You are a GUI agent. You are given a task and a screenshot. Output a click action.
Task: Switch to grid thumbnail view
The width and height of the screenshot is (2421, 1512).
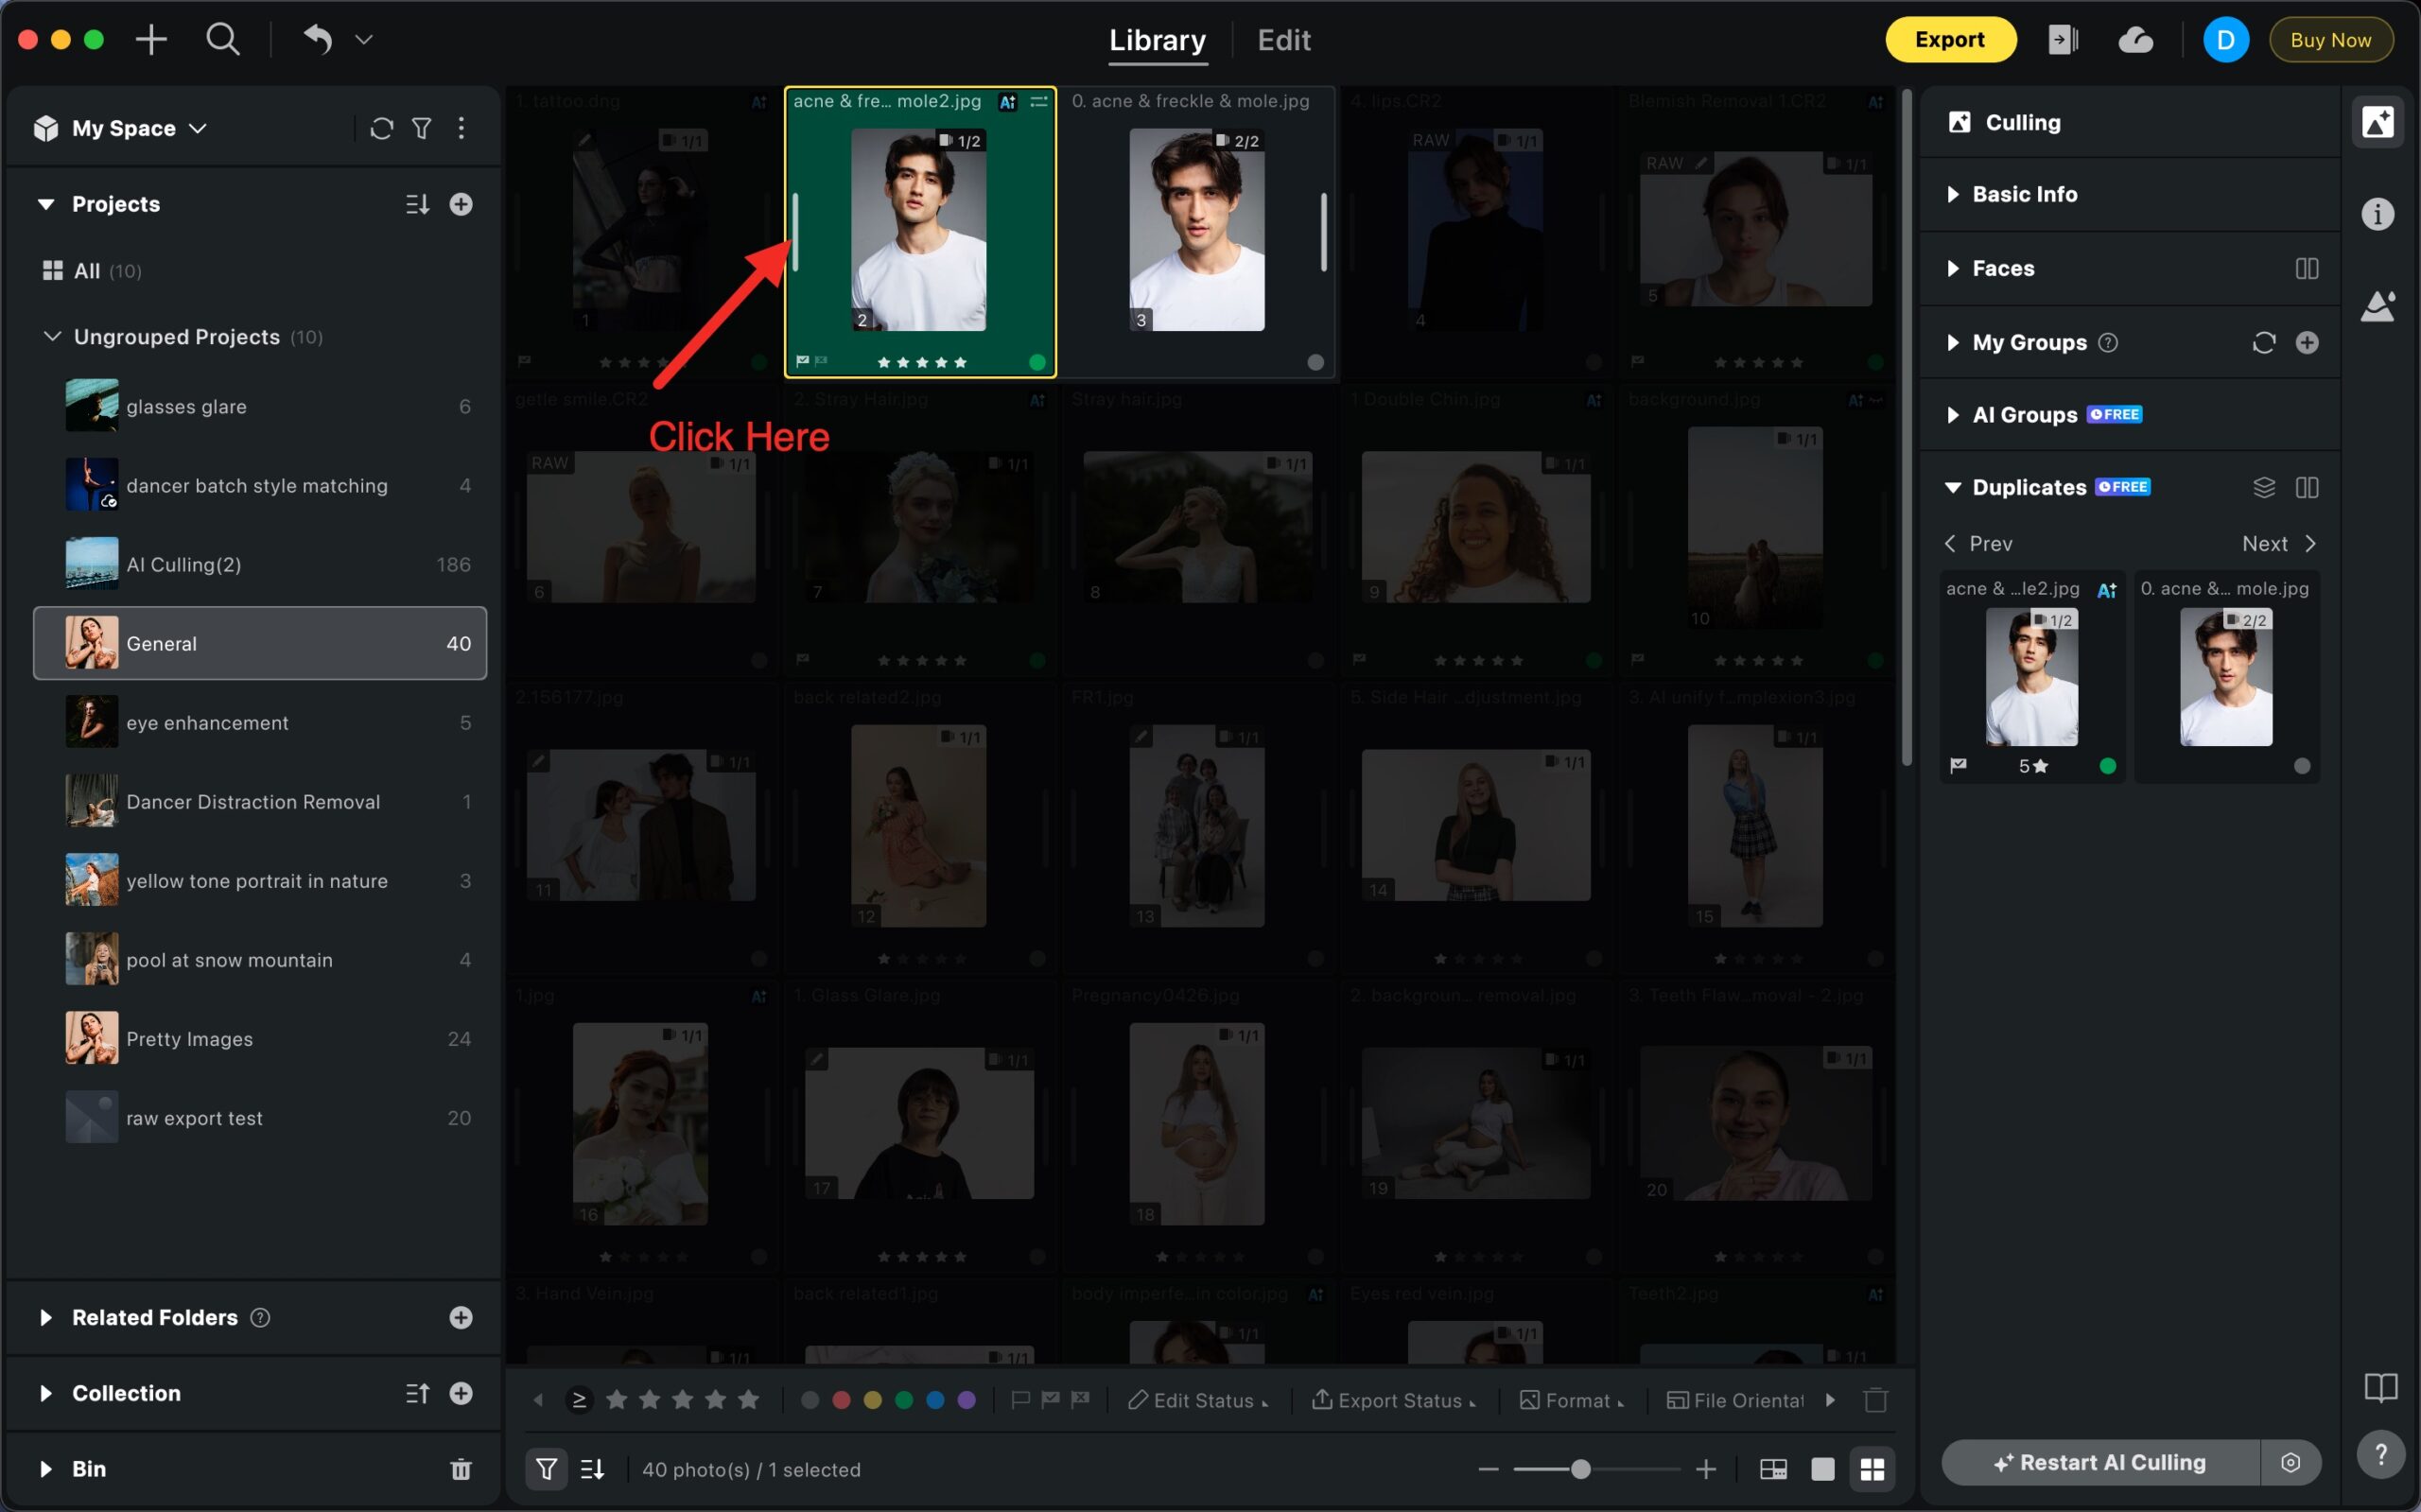pos(1872,1469)
